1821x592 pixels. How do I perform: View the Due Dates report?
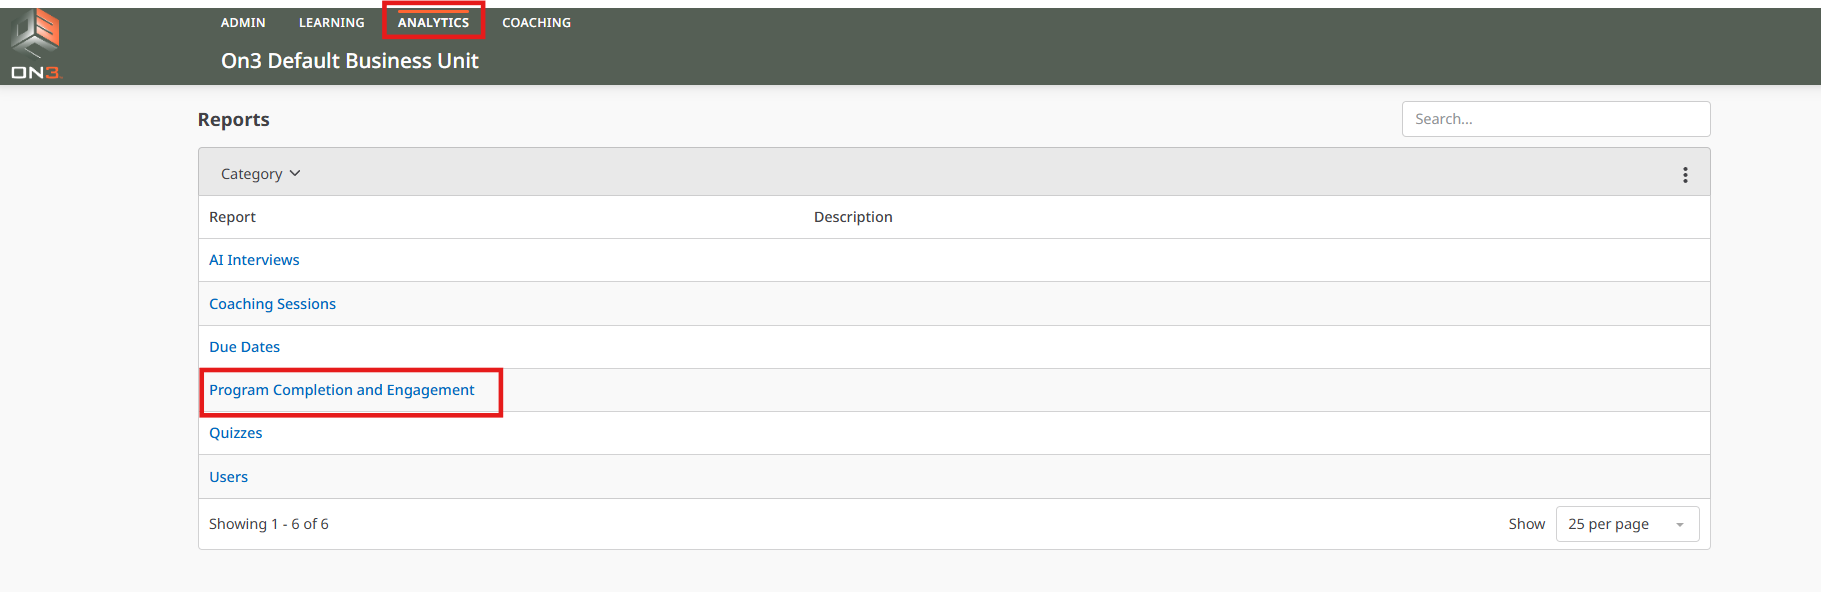point(244,347)
